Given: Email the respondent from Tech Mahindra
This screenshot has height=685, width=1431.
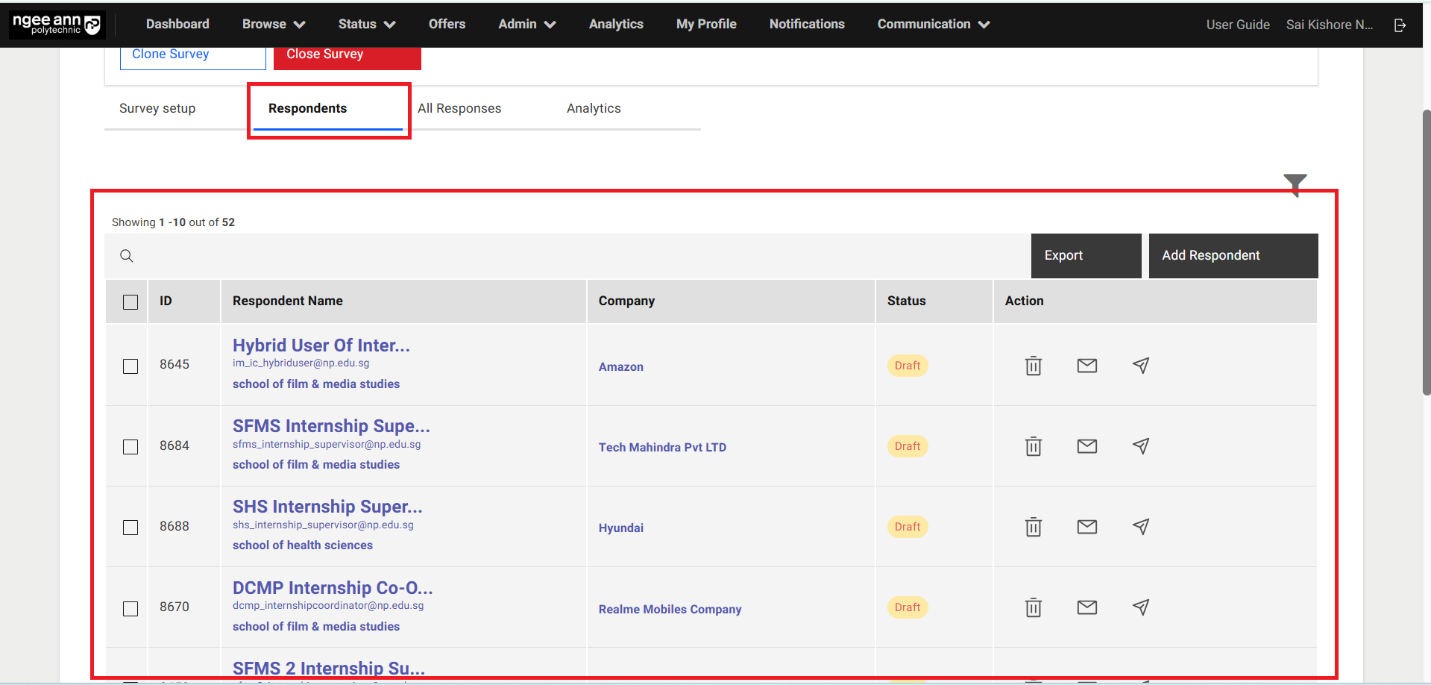Looking at the screenshot, I should (1087, 446).
